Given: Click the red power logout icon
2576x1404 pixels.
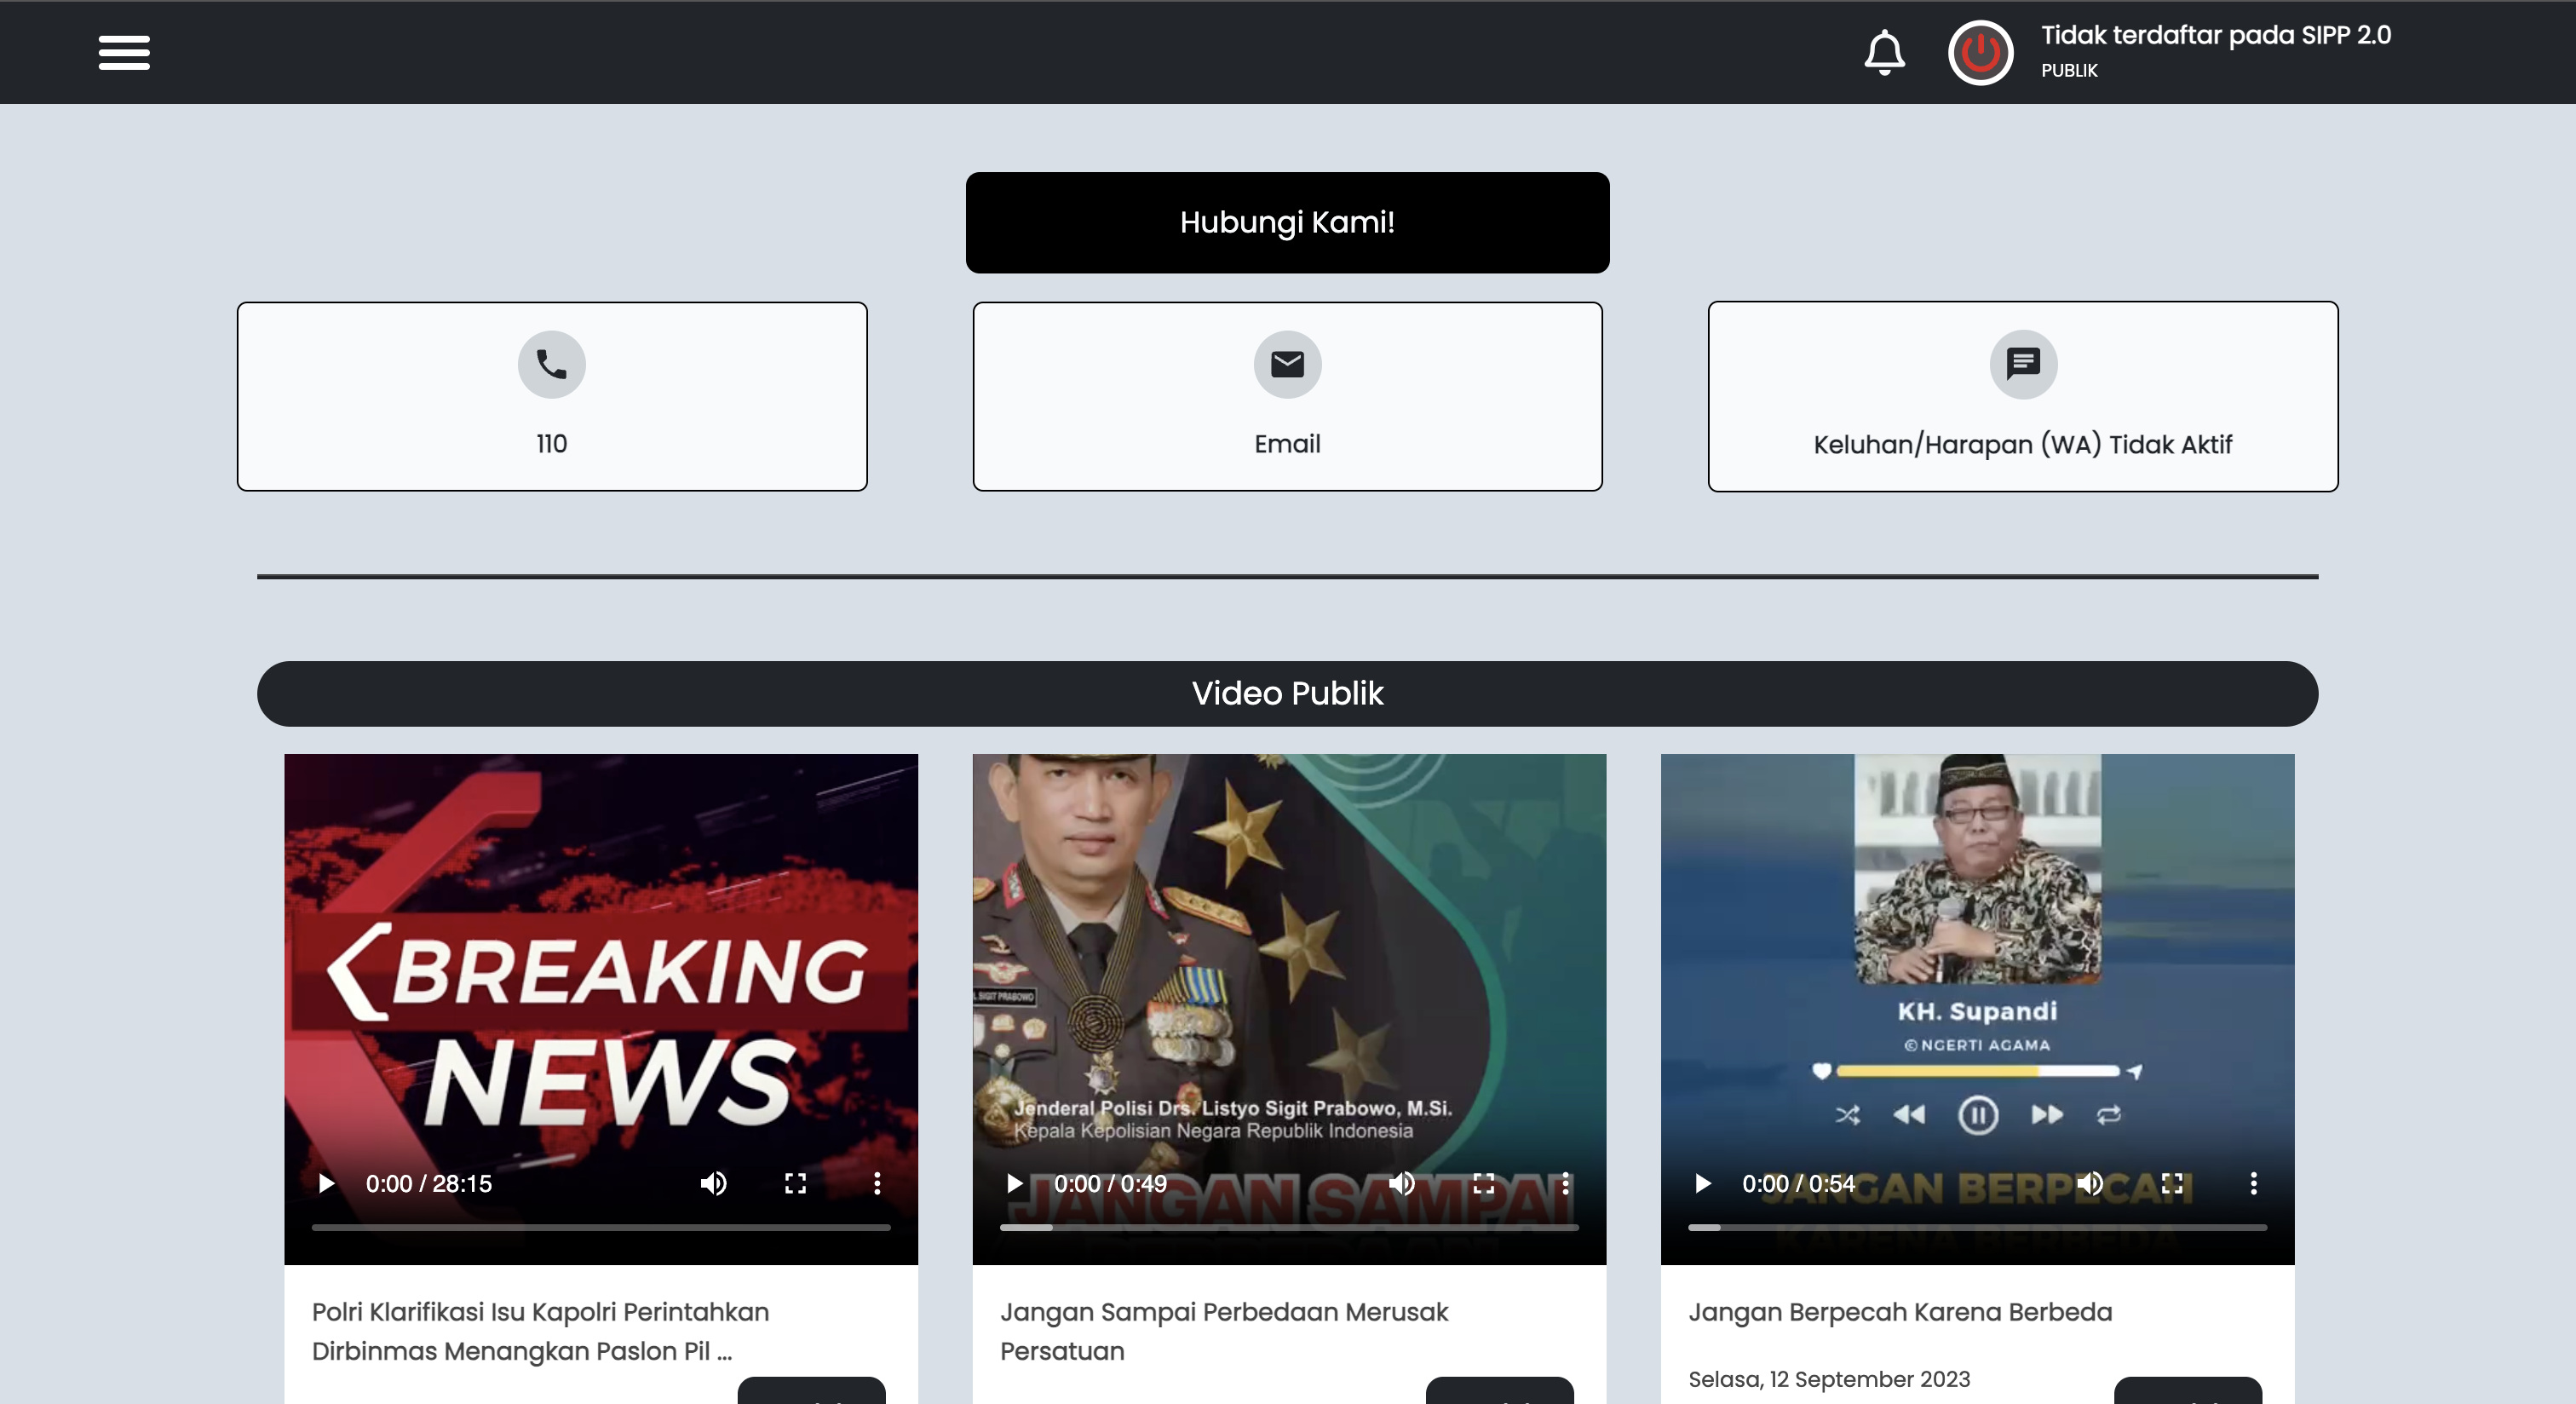Looking at the screenshot, I should pos(1980,52).
